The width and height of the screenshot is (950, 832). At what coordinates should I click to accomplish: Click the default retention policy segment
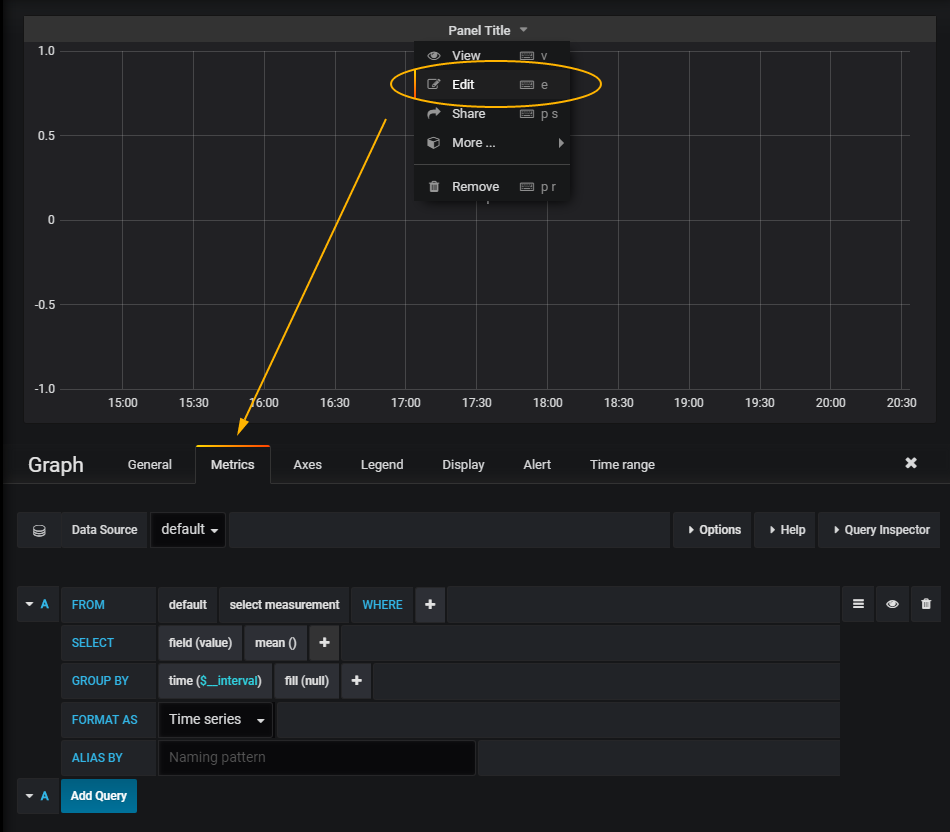188,605
